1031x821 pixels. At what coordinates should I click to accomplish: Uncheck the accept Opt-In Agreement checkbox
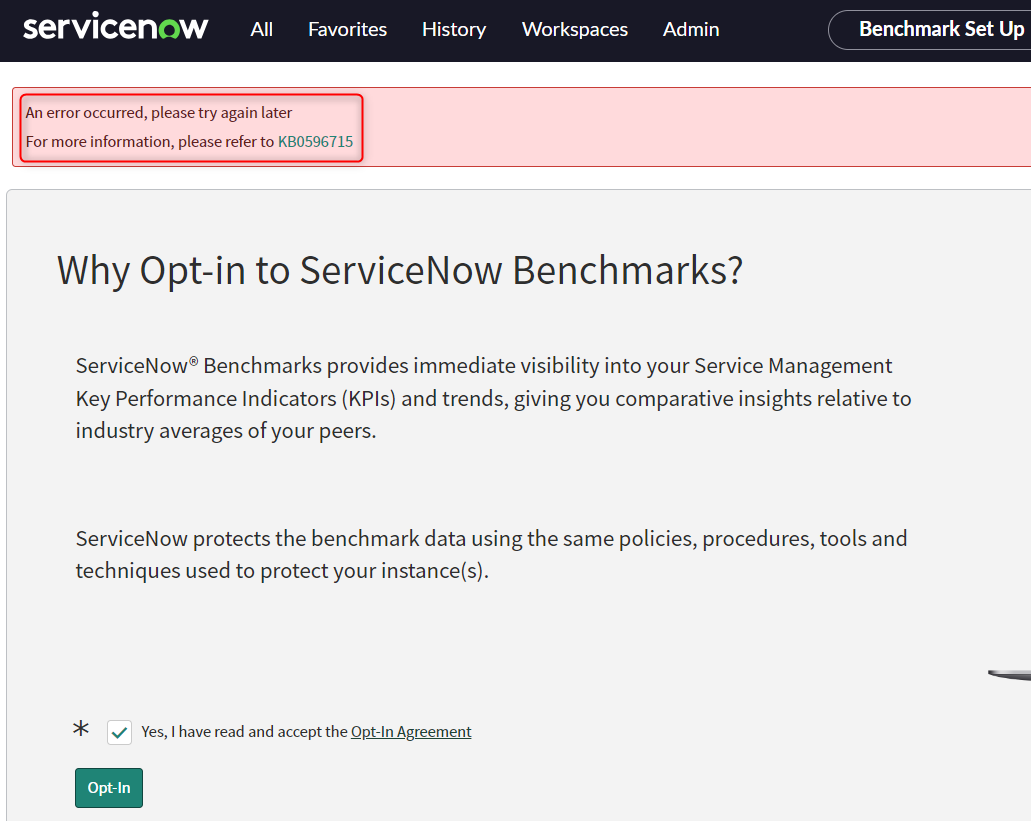(120, 732)
